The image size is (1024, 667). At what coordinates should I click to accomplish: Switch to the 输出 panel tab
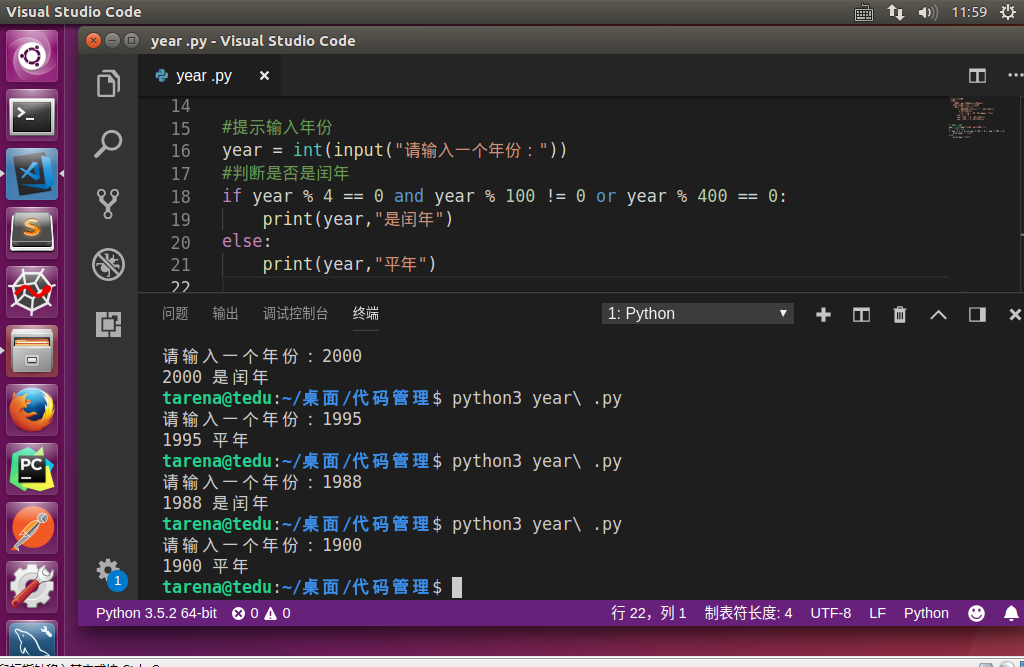point(225,313)
